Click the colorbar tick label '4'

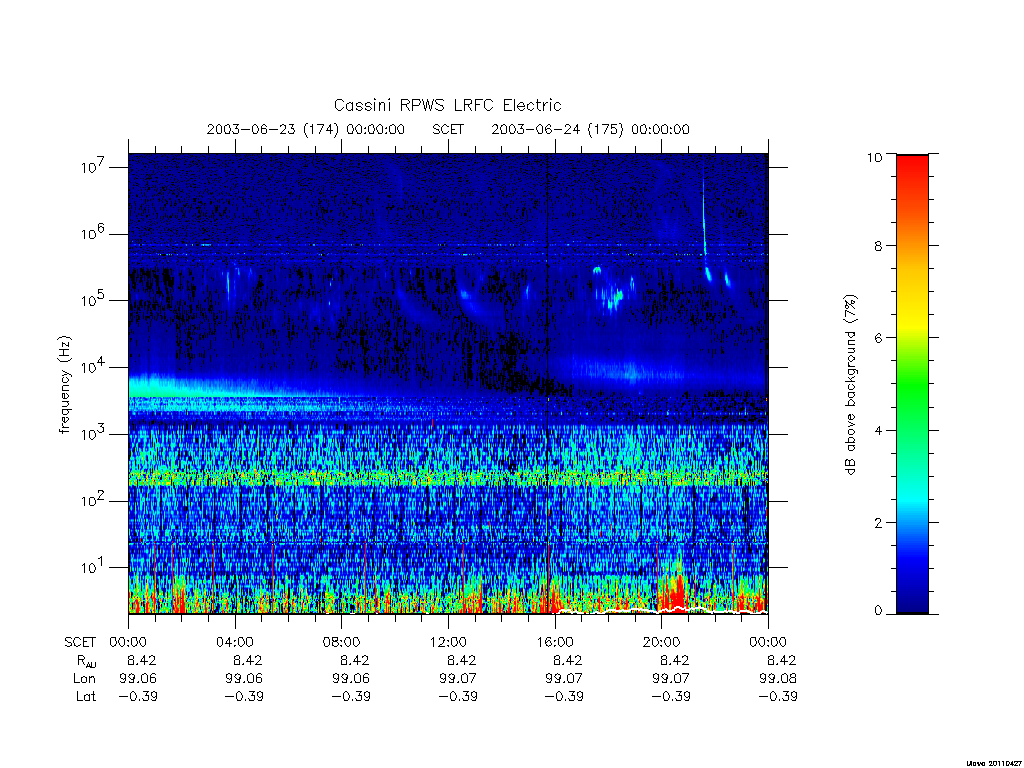pyautogui.click(x=878, y=430)
